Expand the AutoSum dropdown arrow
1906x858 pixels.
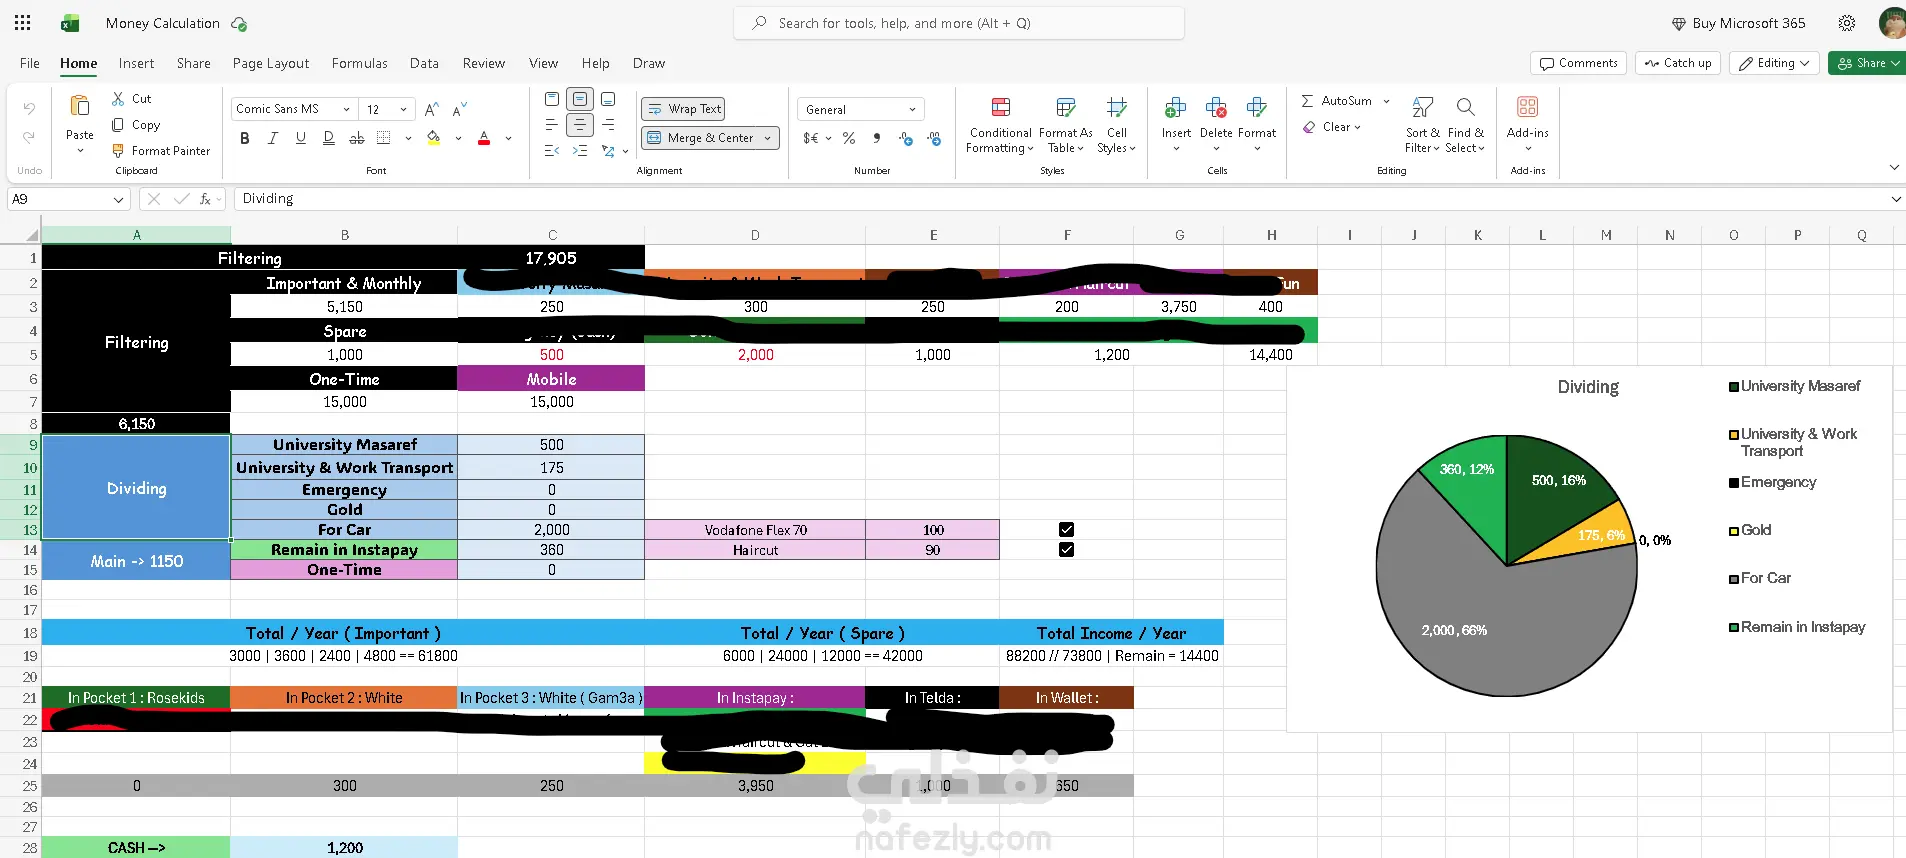point(1386,101)
